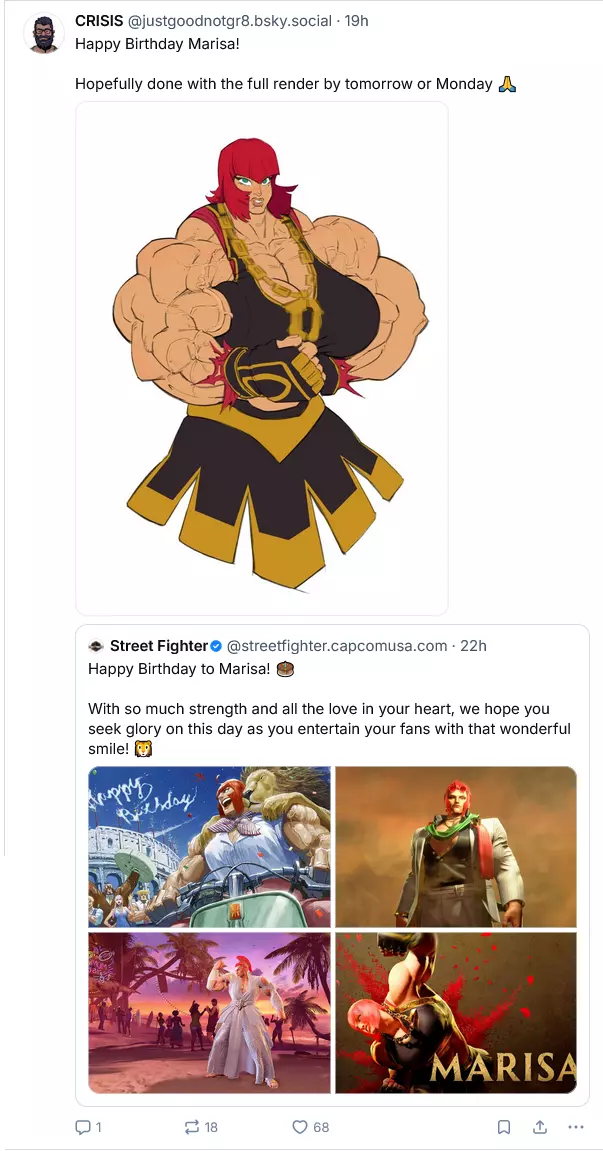Open the Street Fighter display name
Image resolution: width=603 pixels, height=1151 pixels.
[159, 646]
